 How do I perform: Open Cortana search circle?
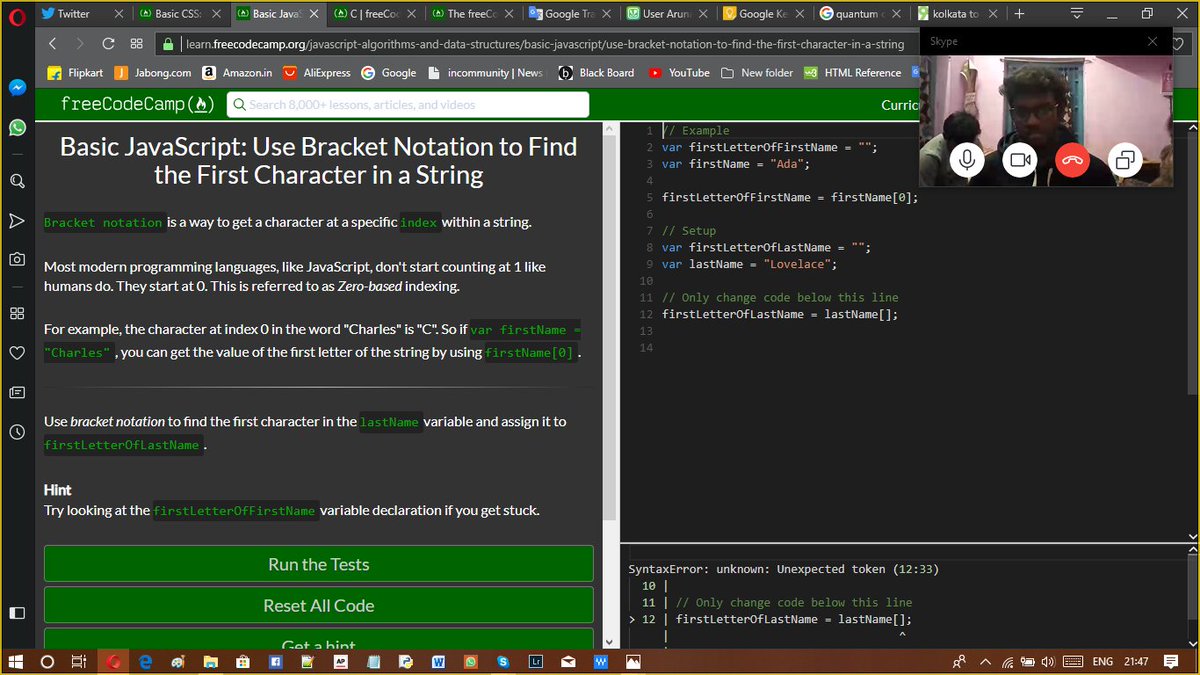tap(47, 662)
